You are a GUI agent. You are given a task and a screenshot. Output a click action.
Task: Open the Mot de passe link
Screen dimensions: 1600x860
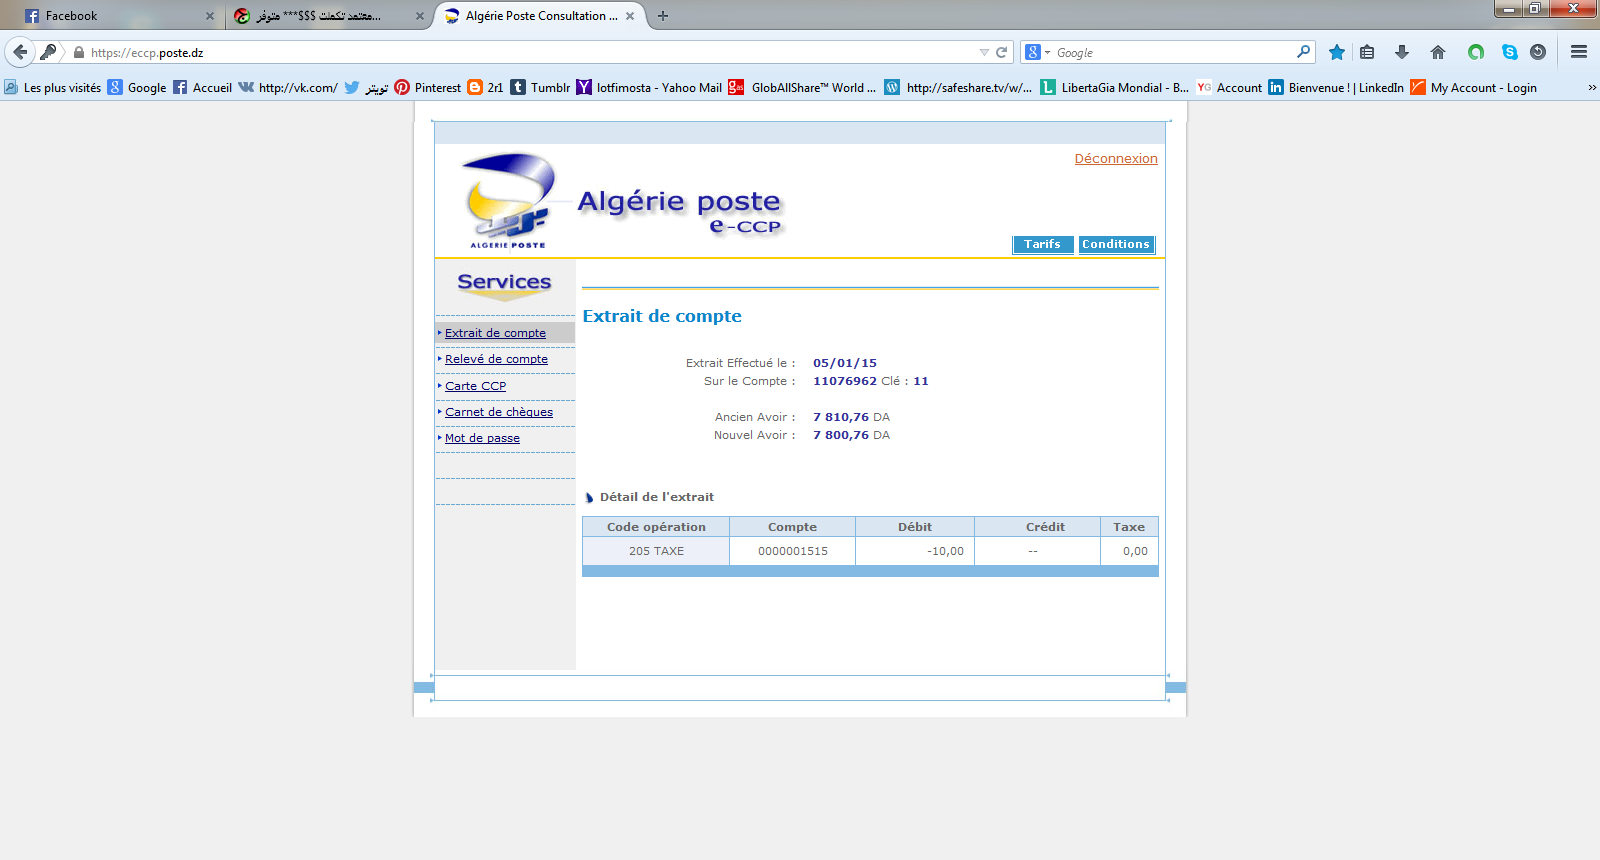482,438
